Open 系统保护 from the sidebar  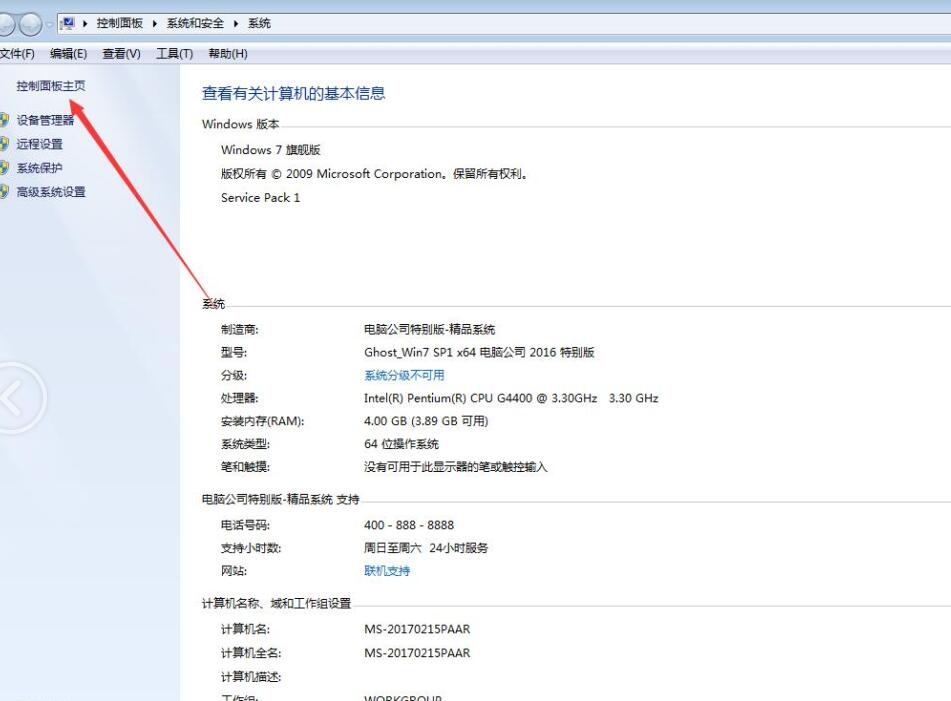coord(39,168)
